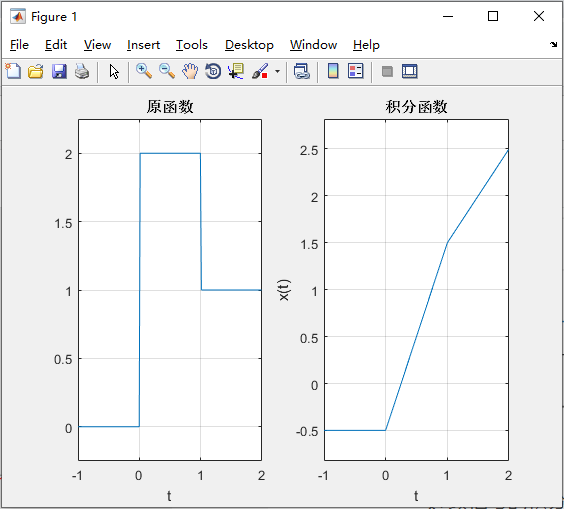The image size is (564, 509).
Task: Open the File menu
Action: coord(19,45)
